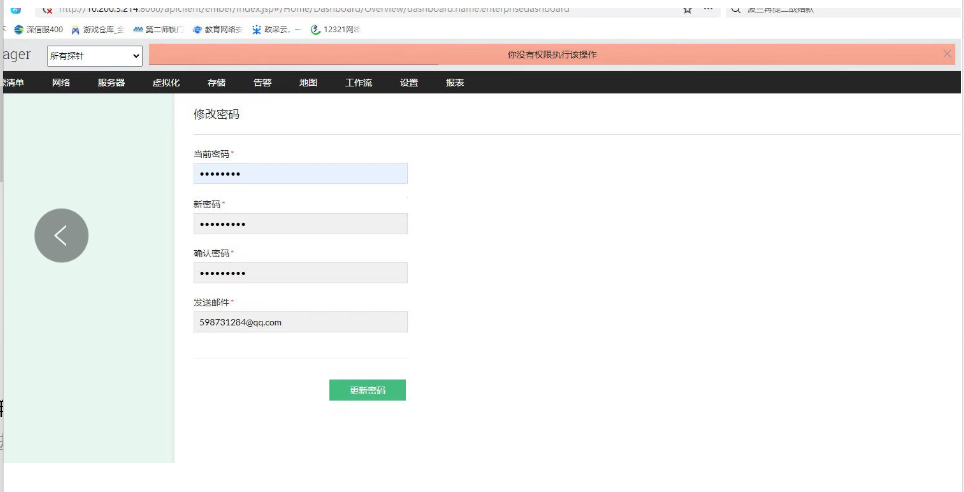The width and height of the screenshot is (964, 492).
Task: Click the 当前密码 password field
Action: [300, 174]
